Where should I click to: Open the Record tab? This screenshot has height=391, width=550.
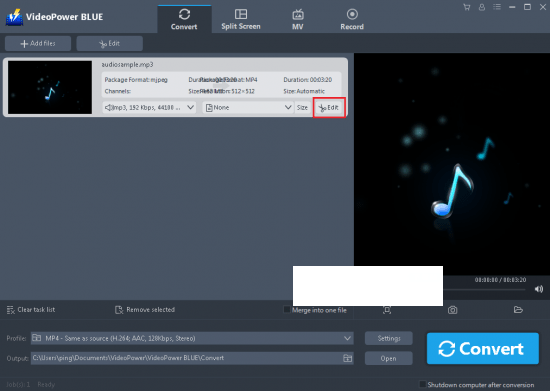click(352, 19)
